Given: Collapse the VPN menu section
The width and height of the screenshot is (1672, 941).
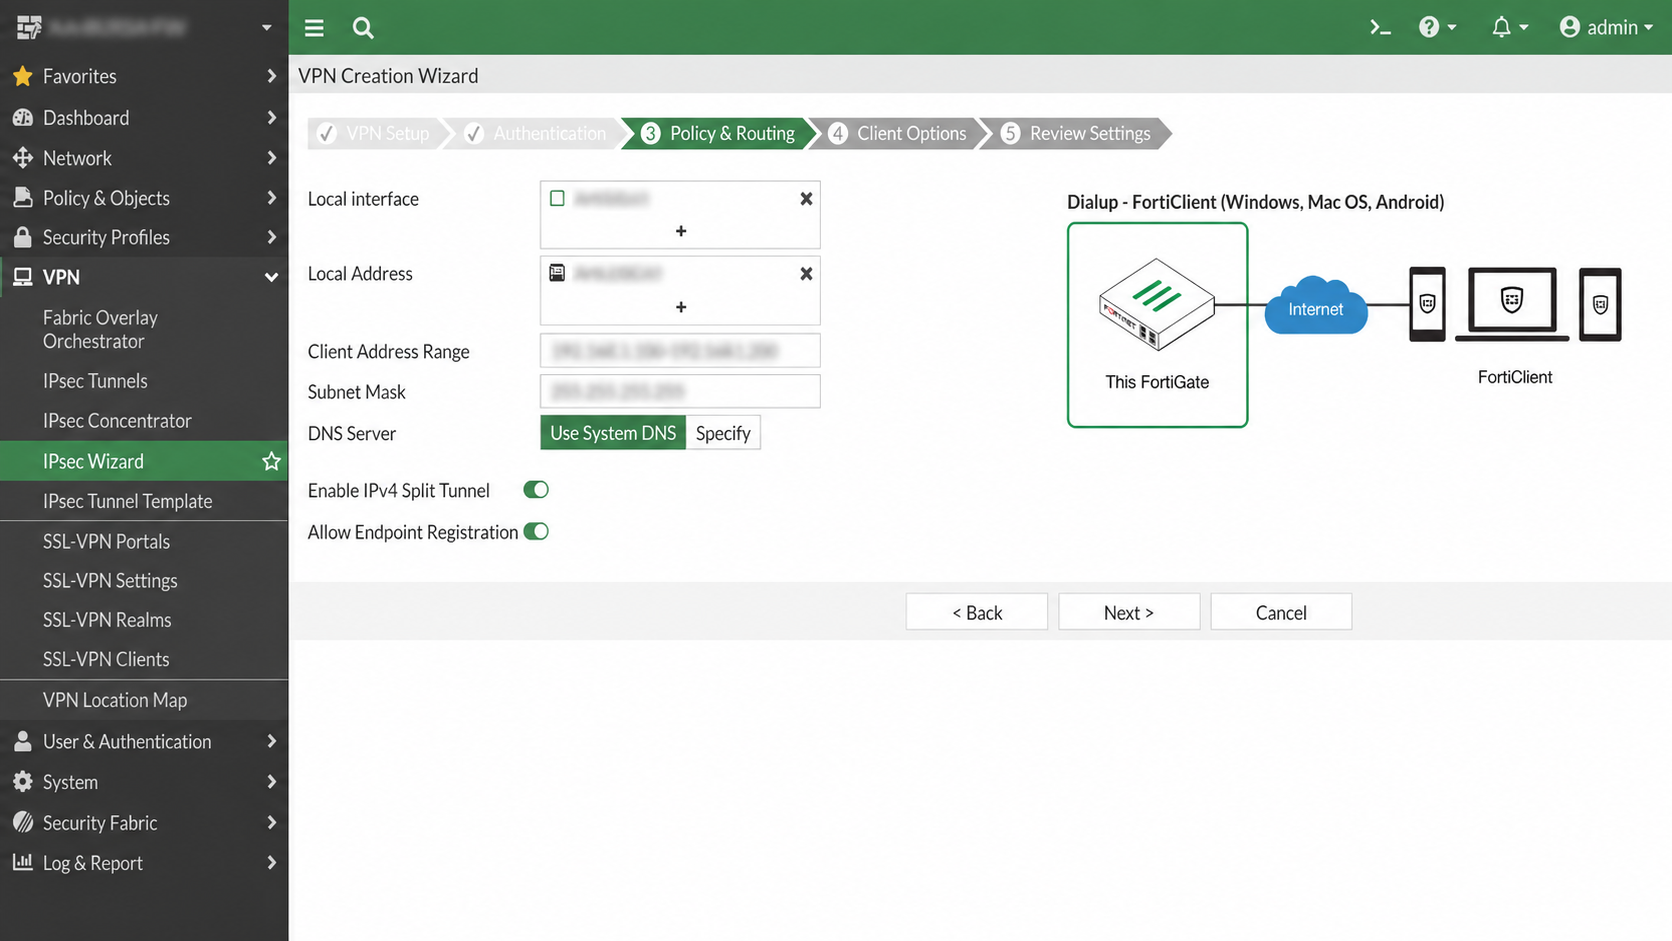Looking at the screenshot, I should pyautogui.click(x=144, y=277).
